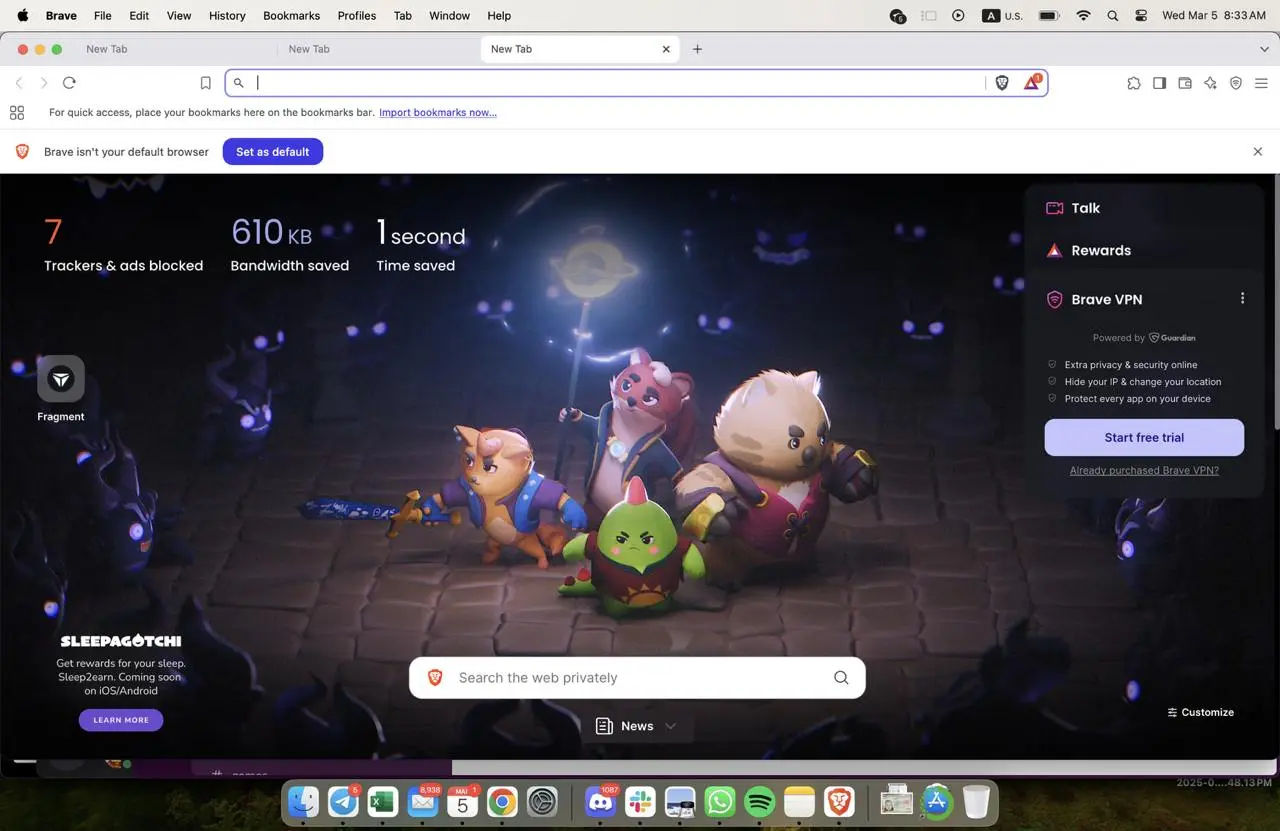Click the Trackers & ads blocked stat
1280x831 pixels.
click(123, 245)
